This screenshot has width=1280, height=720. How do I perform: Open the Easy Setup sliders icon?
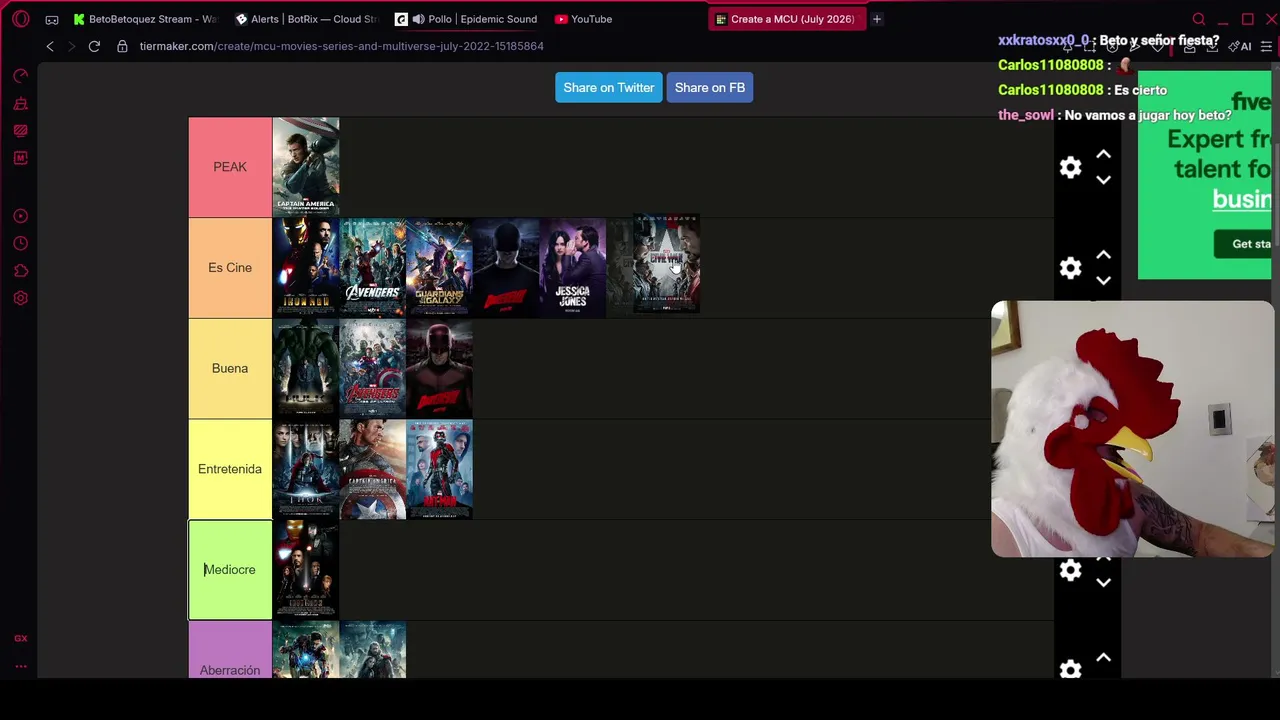(1267, 46)
